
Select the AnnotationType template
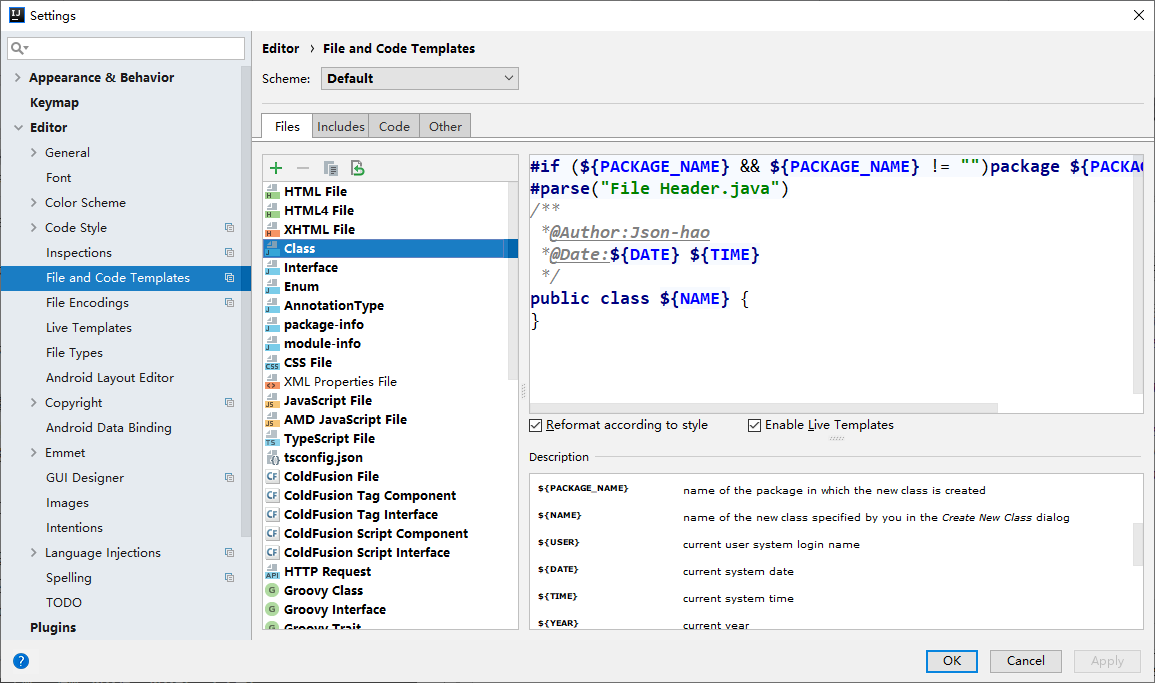(334, 306)
